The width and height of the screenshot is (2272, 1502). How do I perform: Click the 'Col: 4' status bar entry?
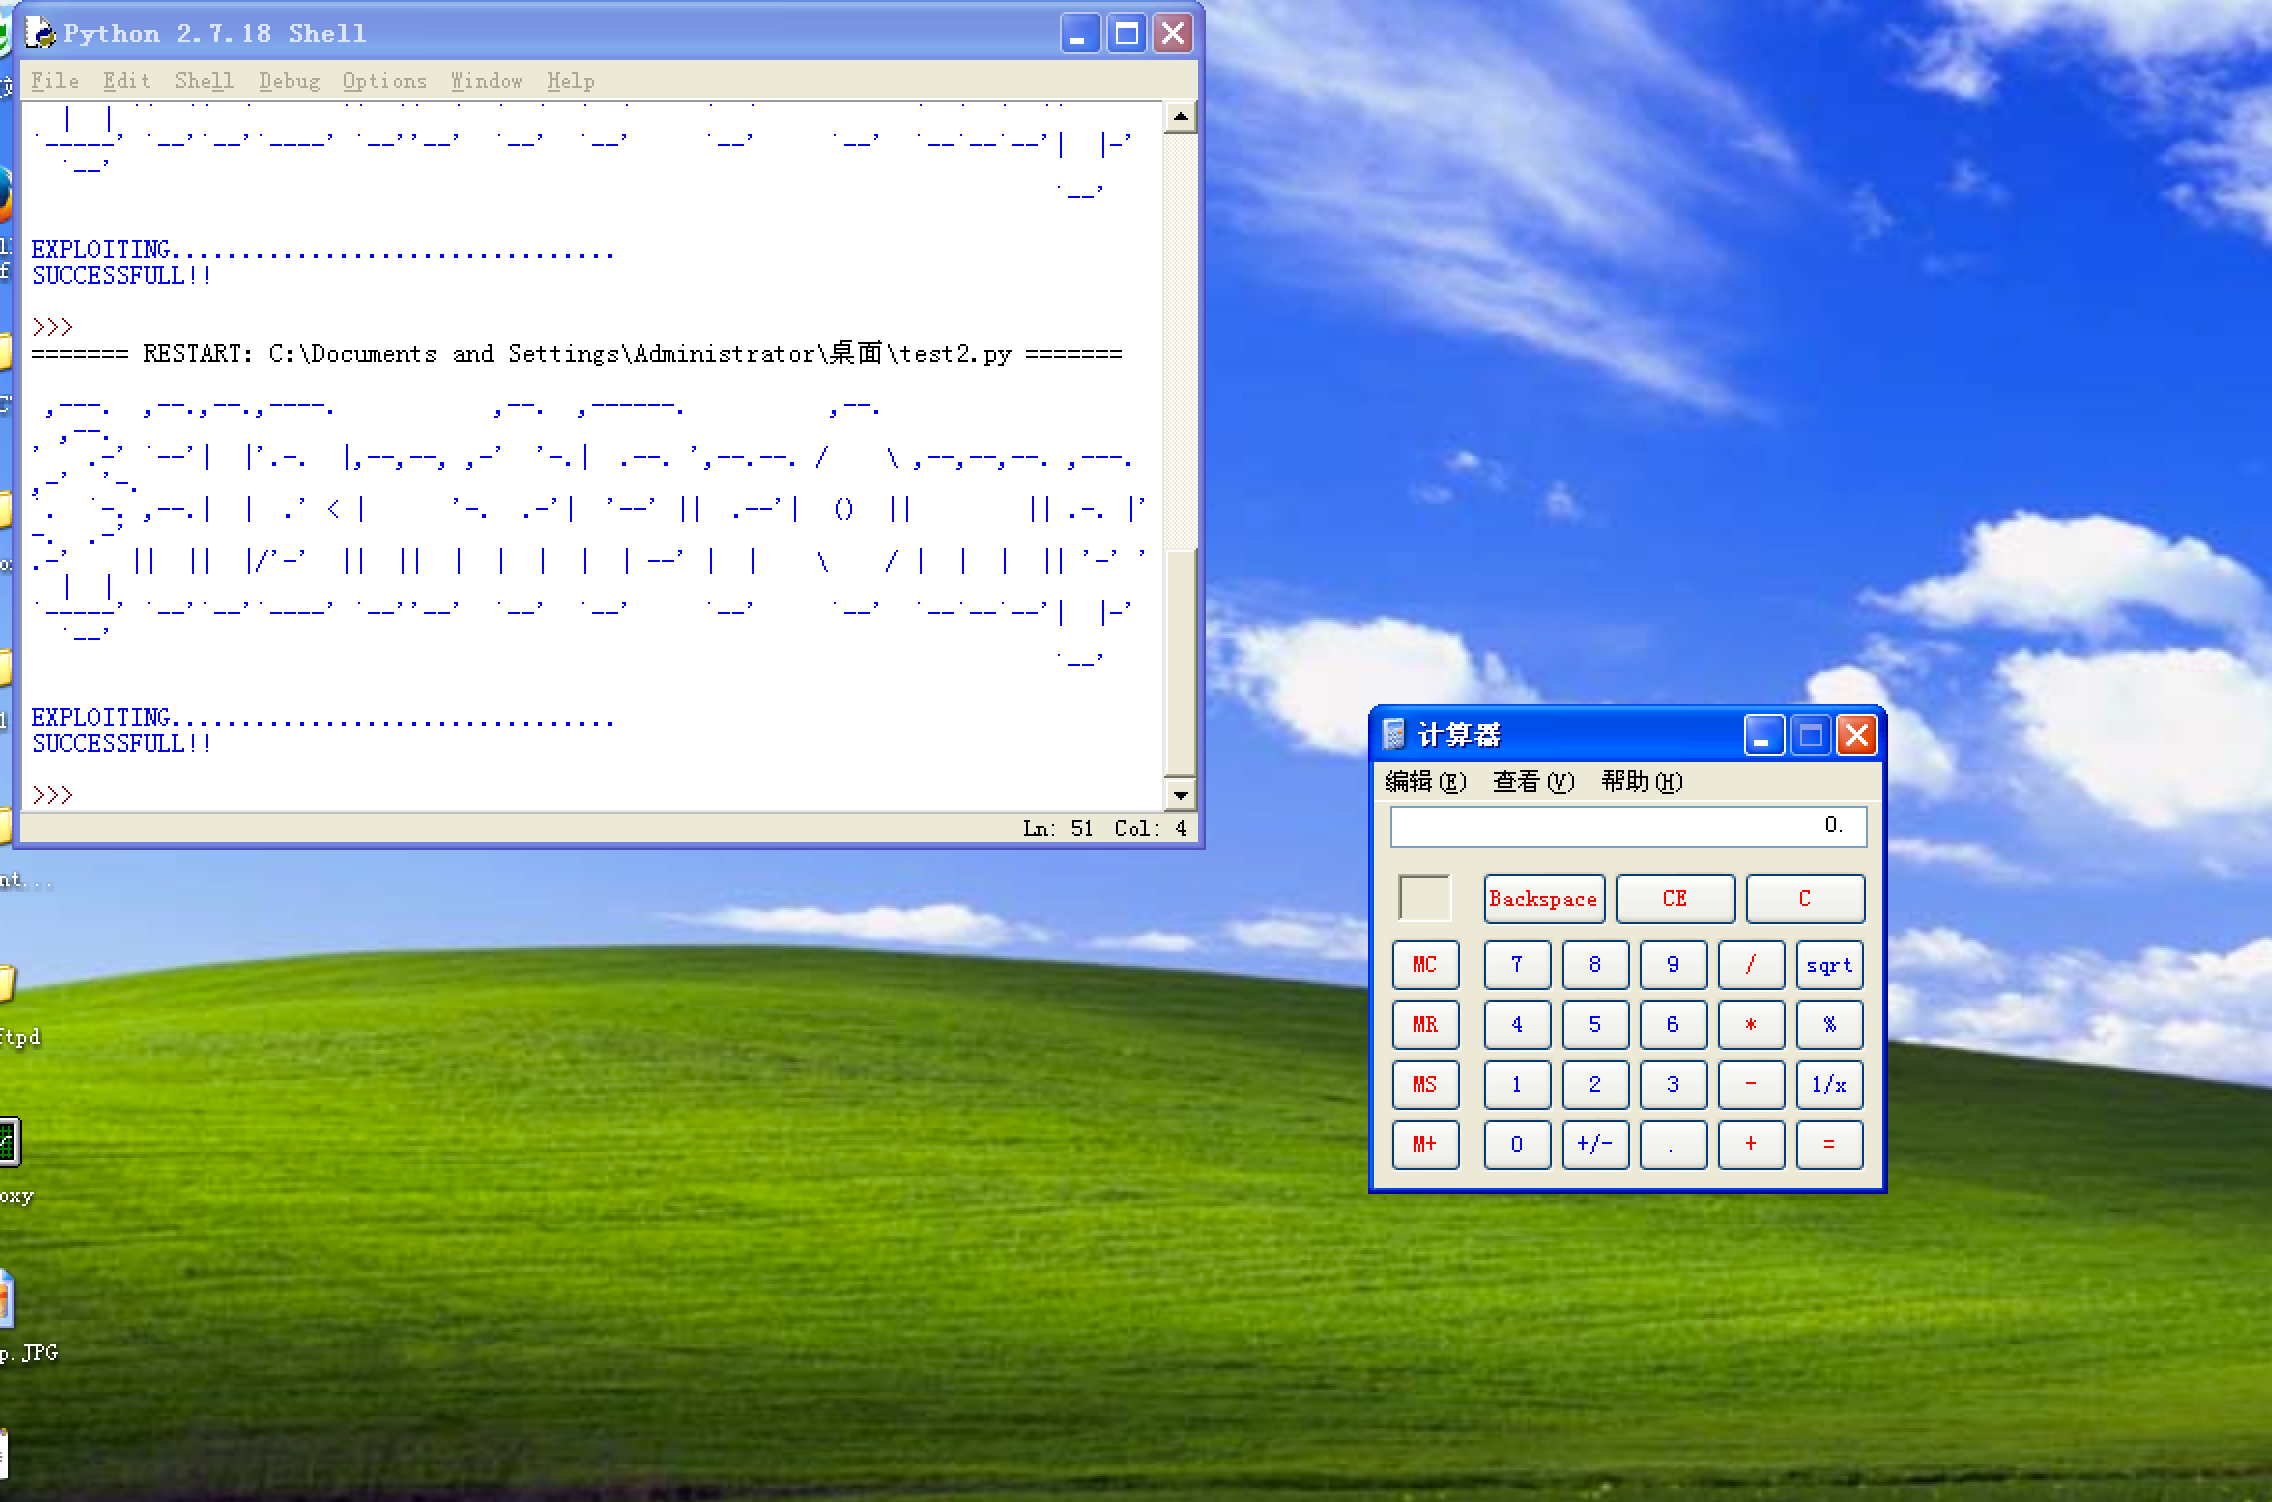click(1151, 829)
